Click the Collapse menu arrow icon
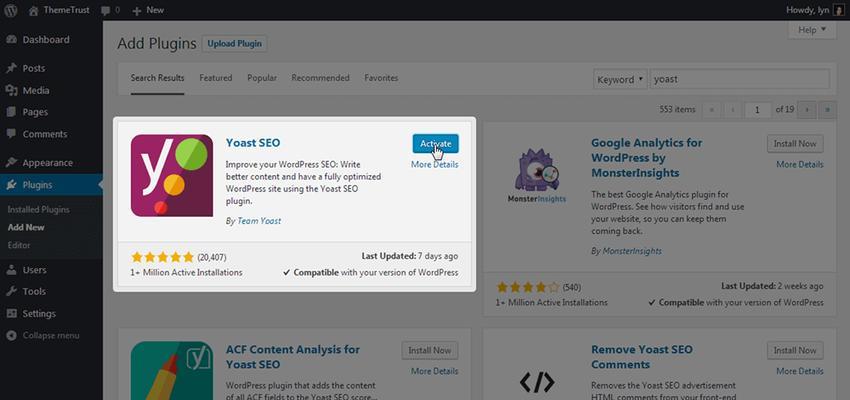Image resolution: width=850 pixels, height=400 pixels. [11, 336]
